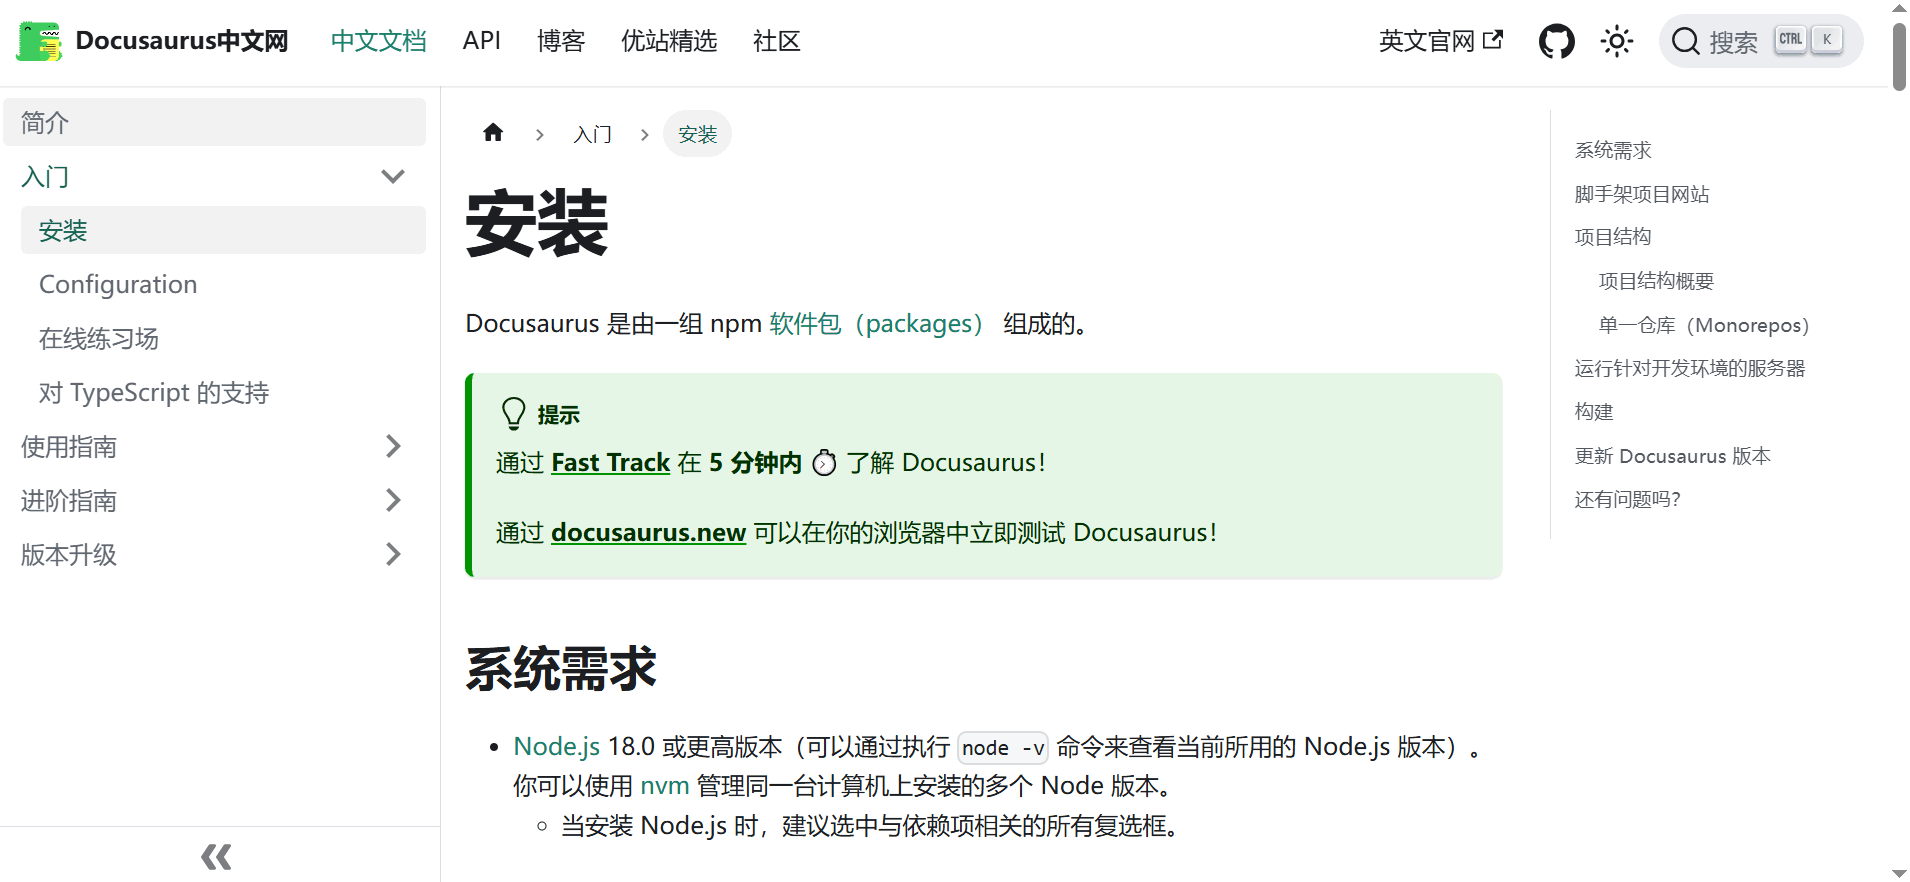Viewport: 1910px width, 882px height.
Task: Select 安装 sidebar page
Action: (x=223, y=230)
